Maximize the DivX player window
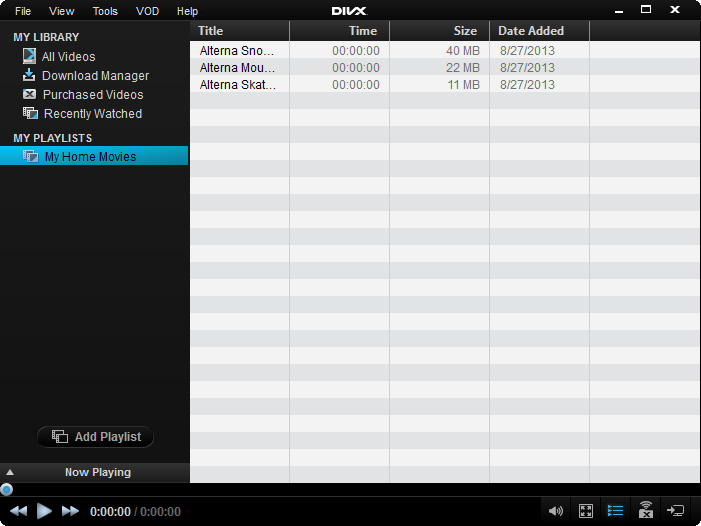The width and height of the screenshot is (701, 526). 646,9
